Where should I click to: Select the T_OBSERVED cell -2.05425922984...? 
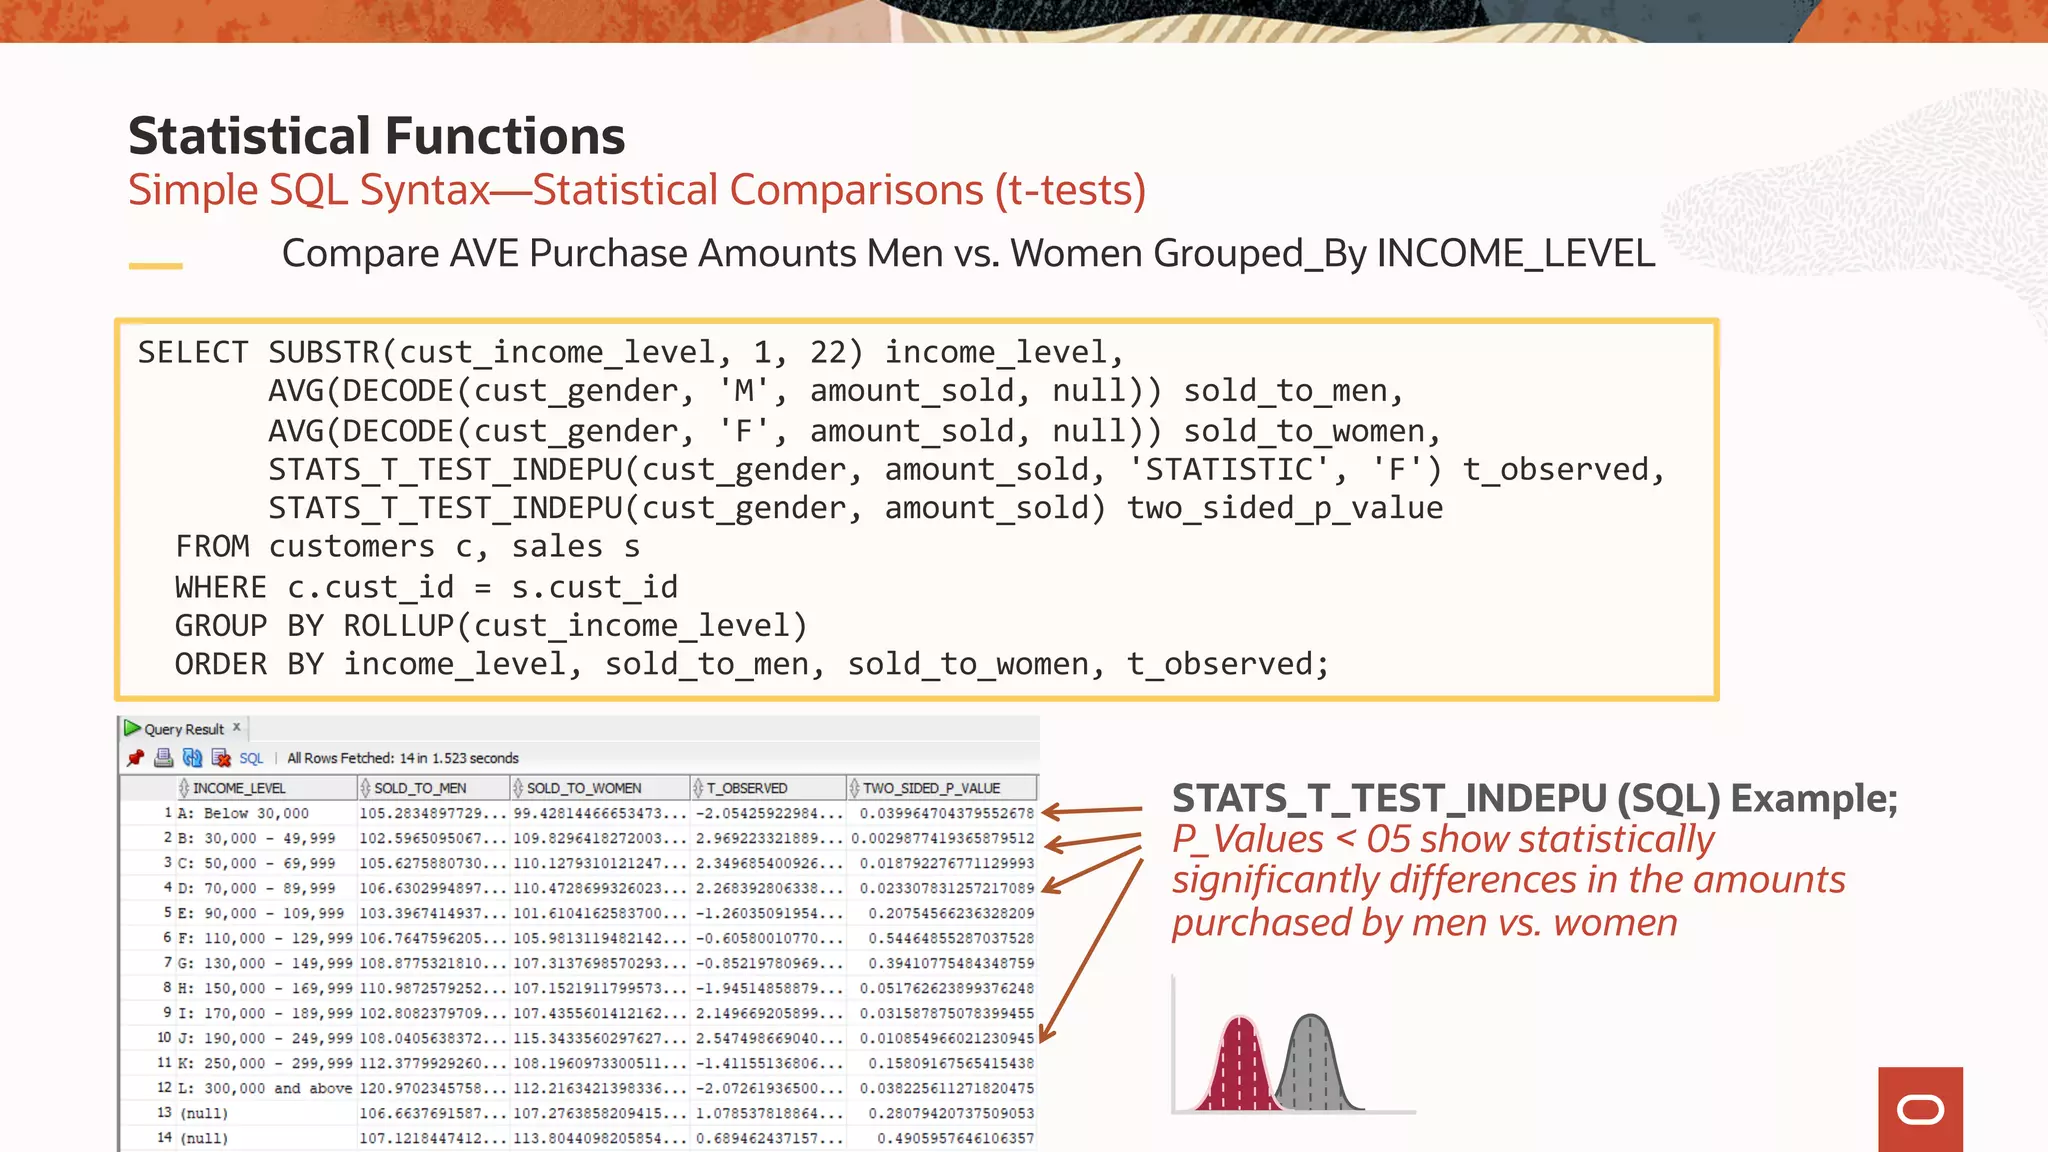click(768, 813)
